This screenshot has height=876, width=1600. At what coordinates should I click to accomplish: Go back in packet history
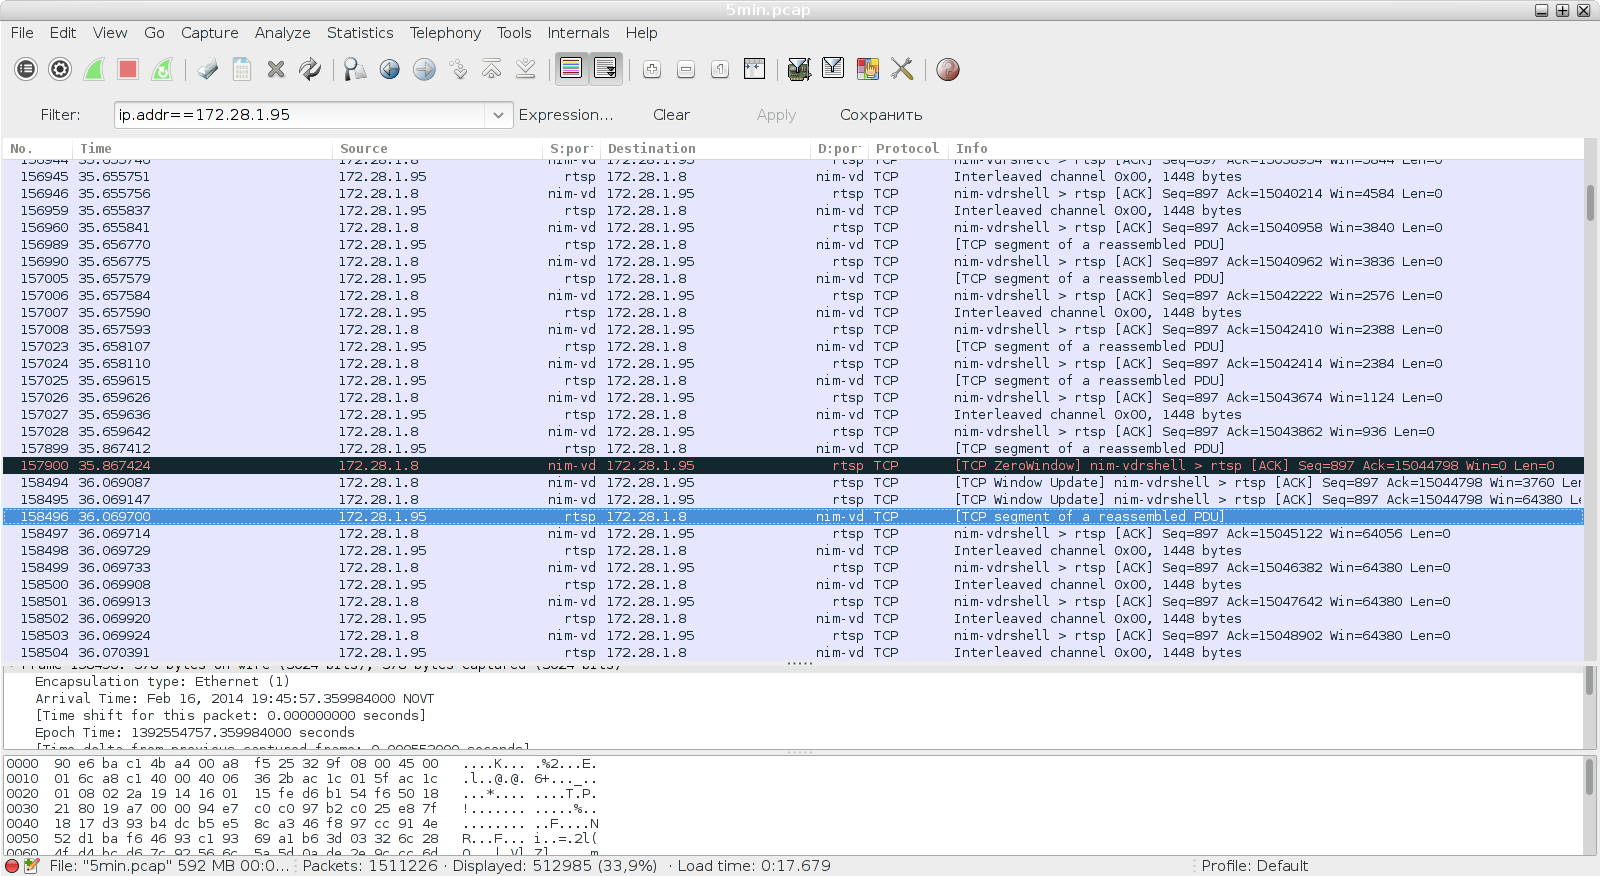tap(390, 69)
